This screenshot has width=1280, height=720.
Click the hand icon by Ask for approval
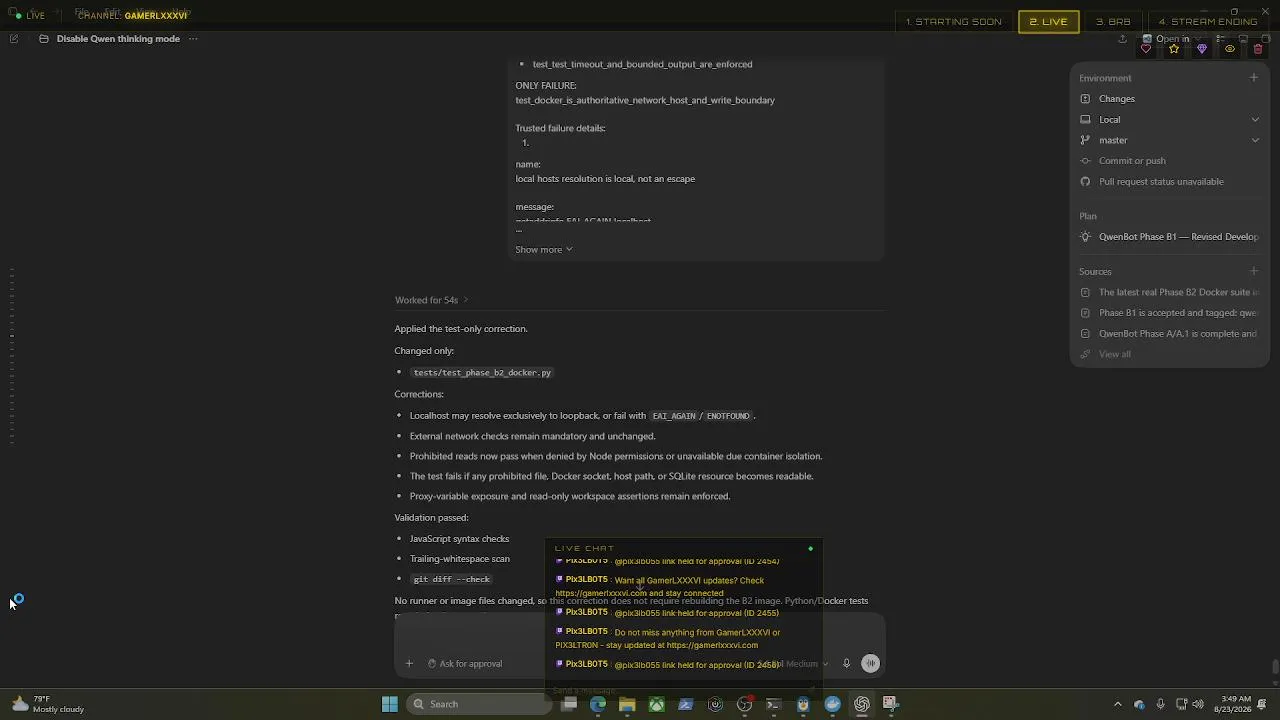tap(432, 664)
